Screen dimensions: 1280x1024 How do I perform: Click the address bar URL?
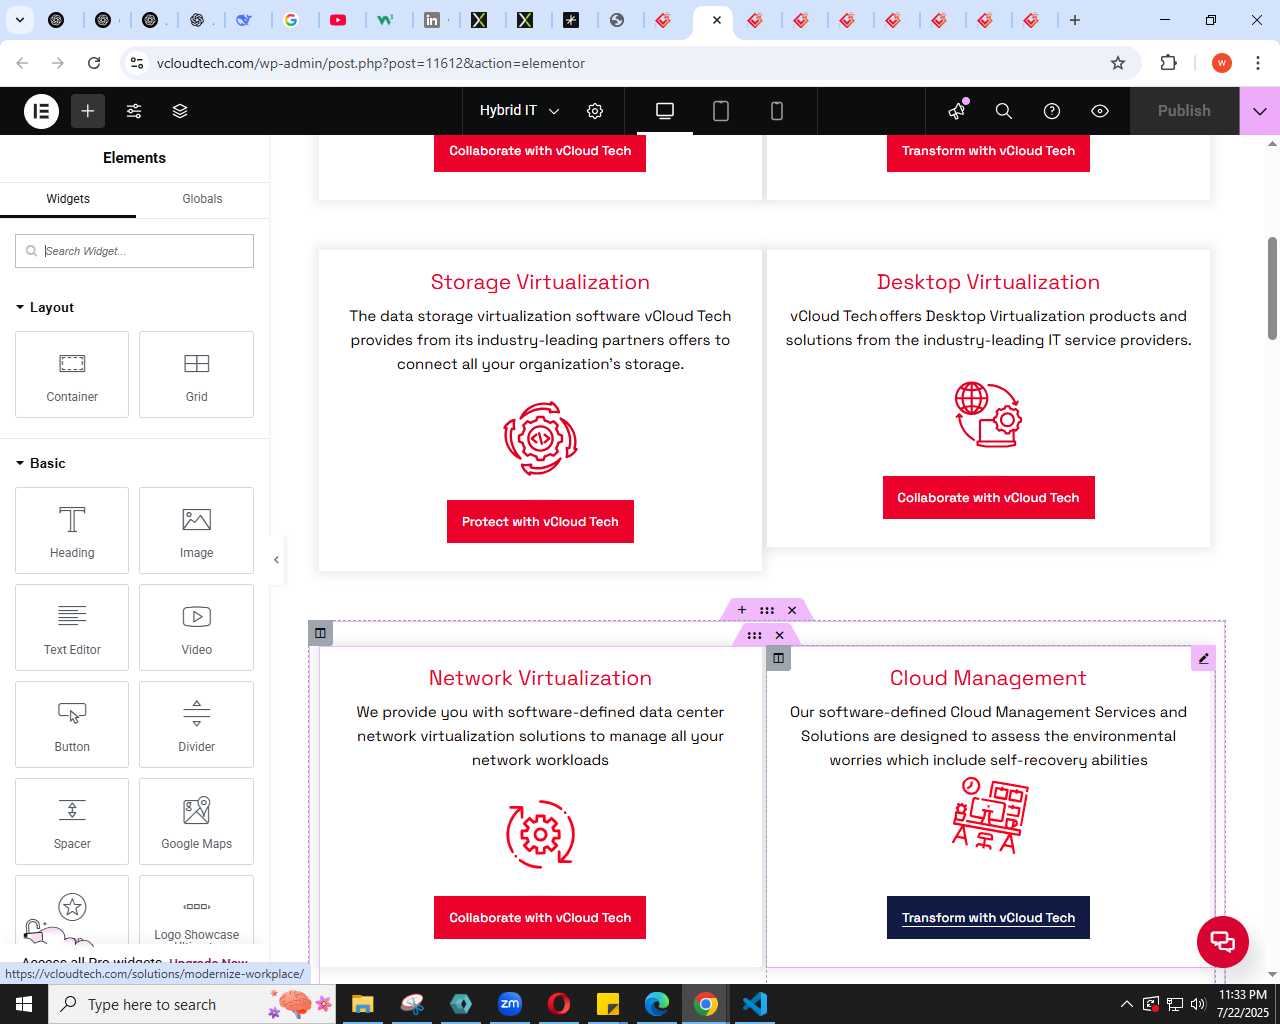point(371,63)
